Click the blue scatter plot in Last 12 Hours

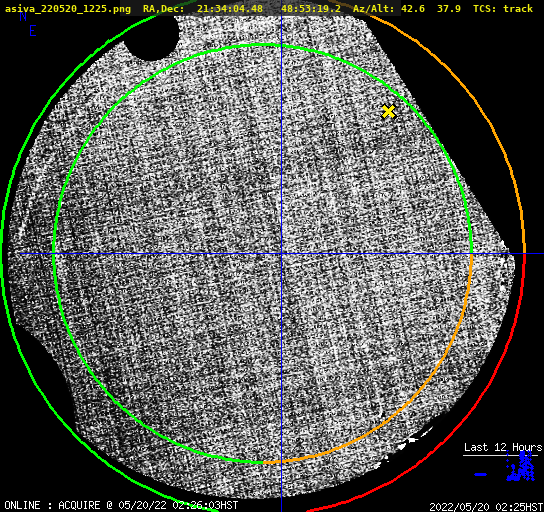click(520, 467)
